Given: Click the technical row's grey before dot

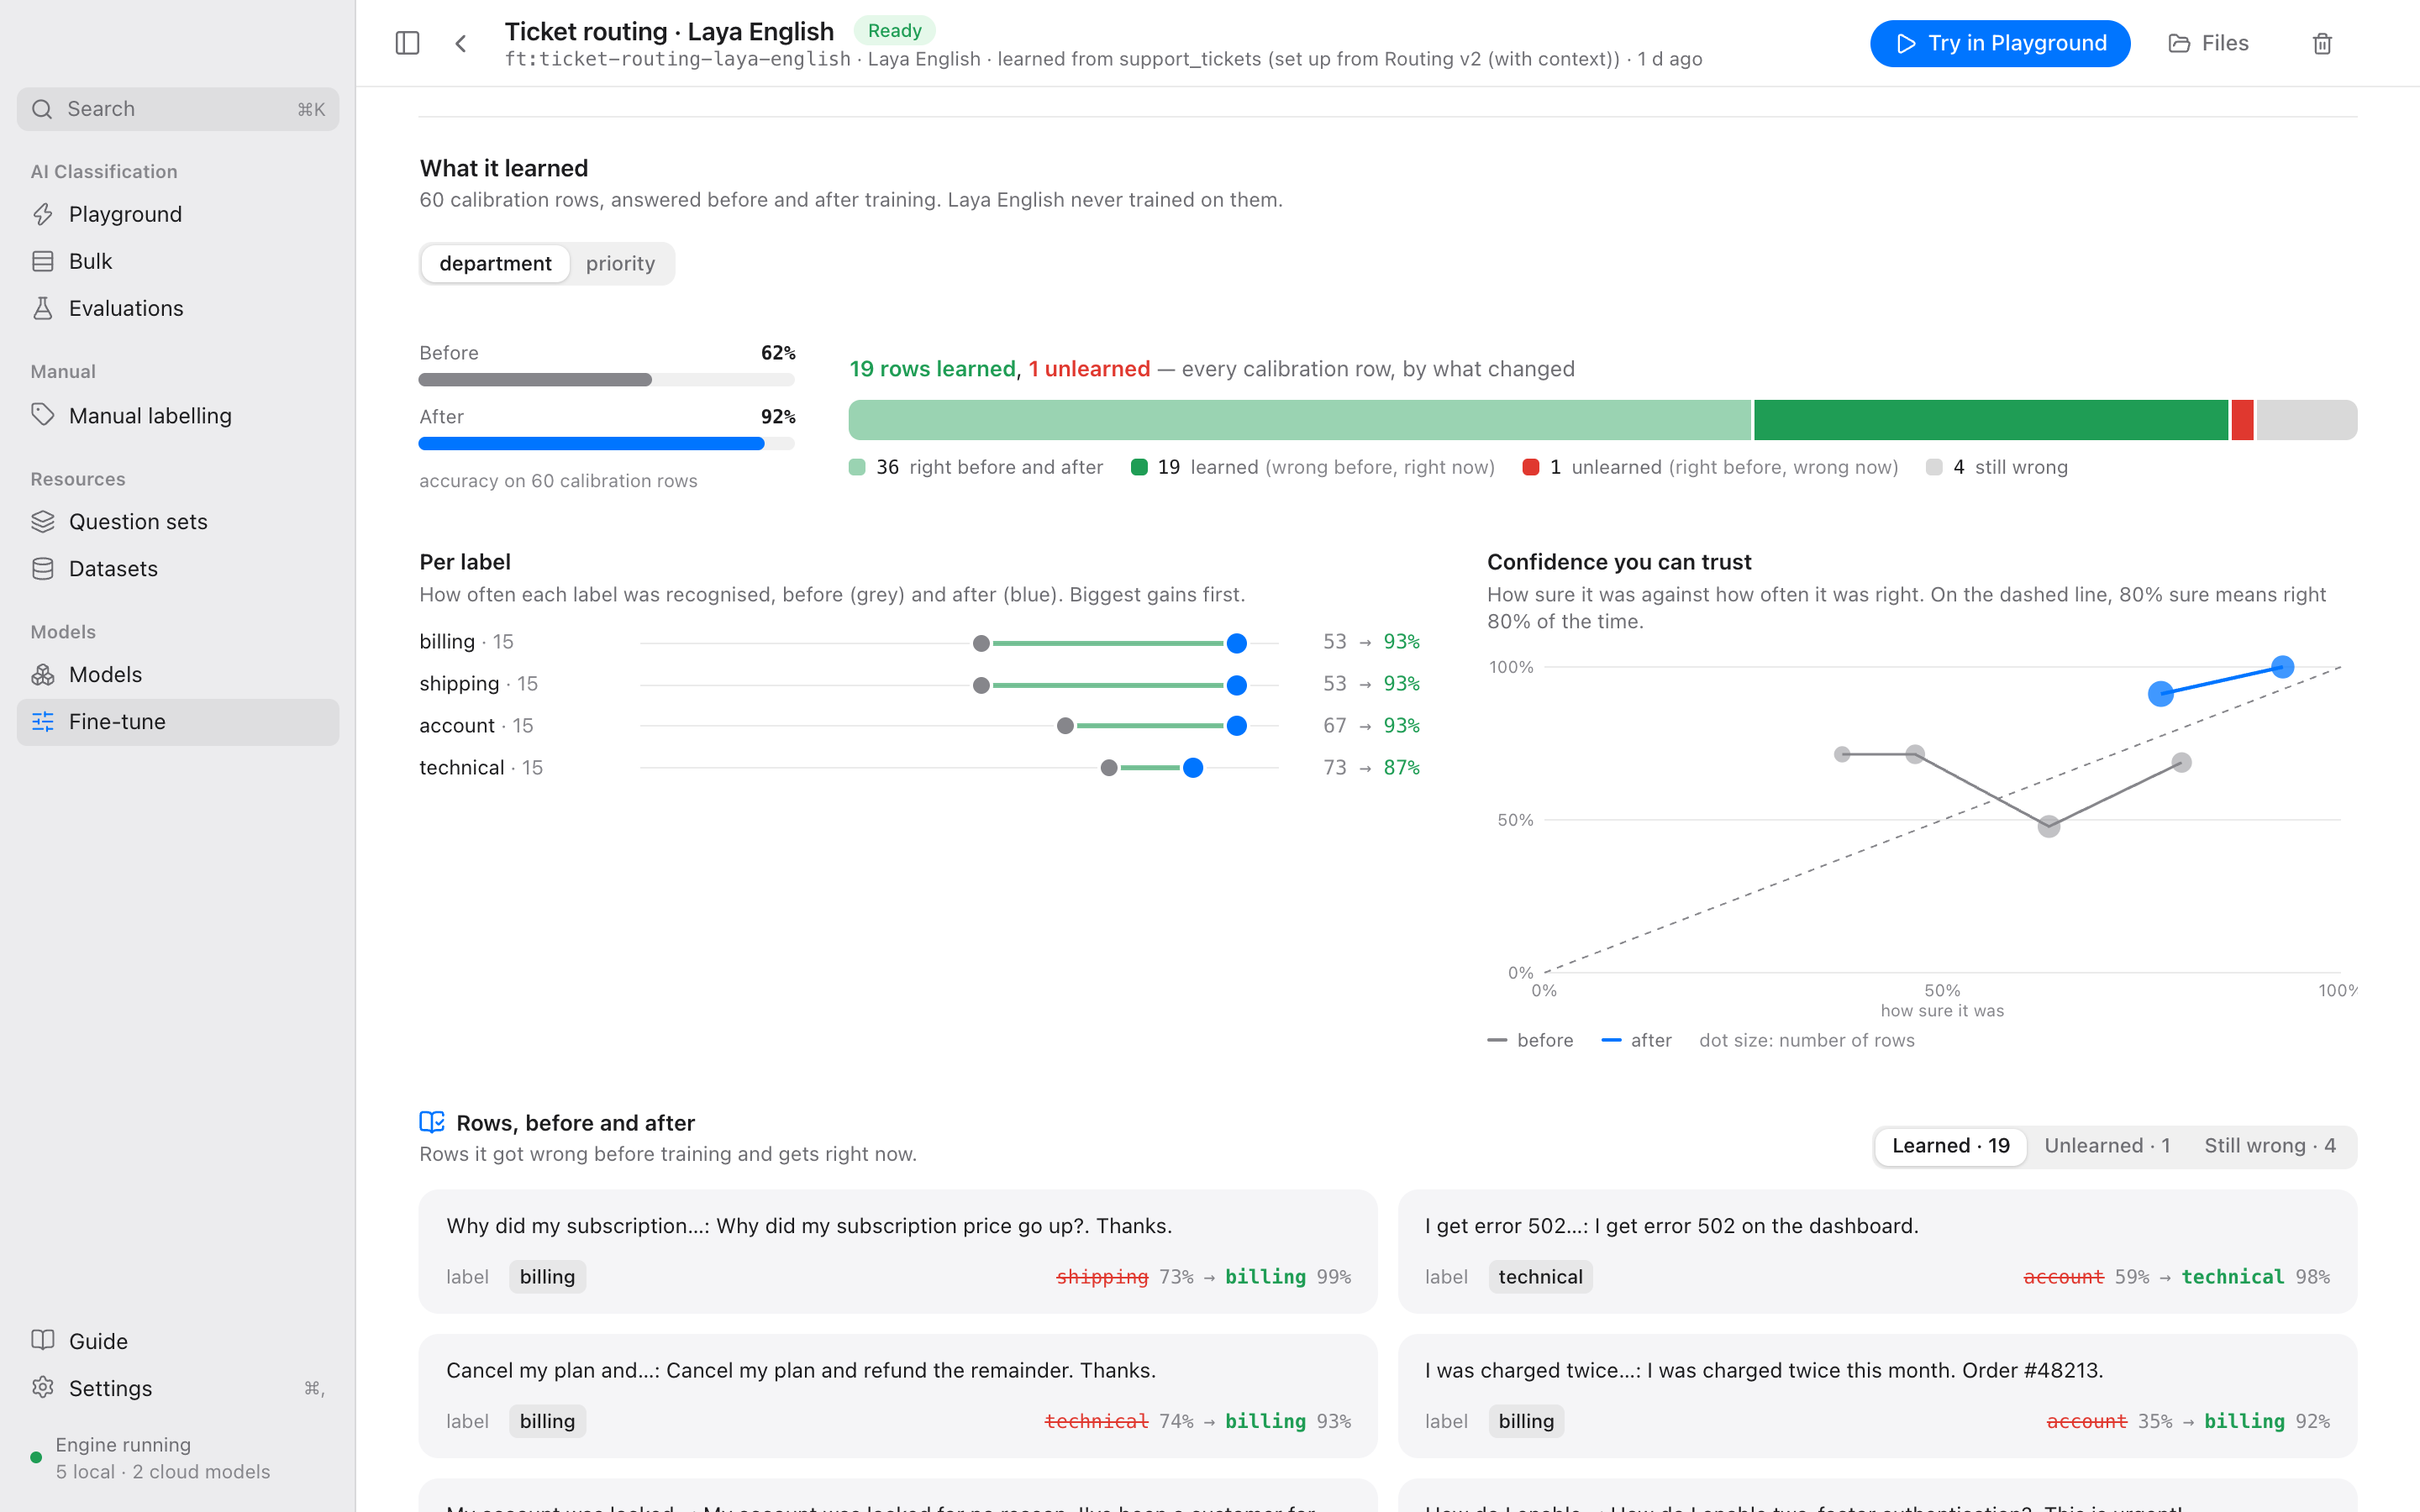Looking at the screenshot, I should click(1108, 767).
